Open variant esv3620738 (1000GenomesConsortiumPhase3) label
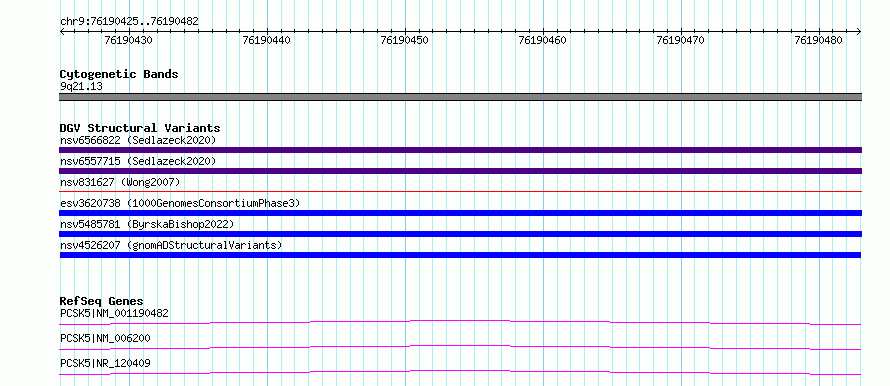The width and height of the screenshot is (890, 386). click(x=180, y=203)
